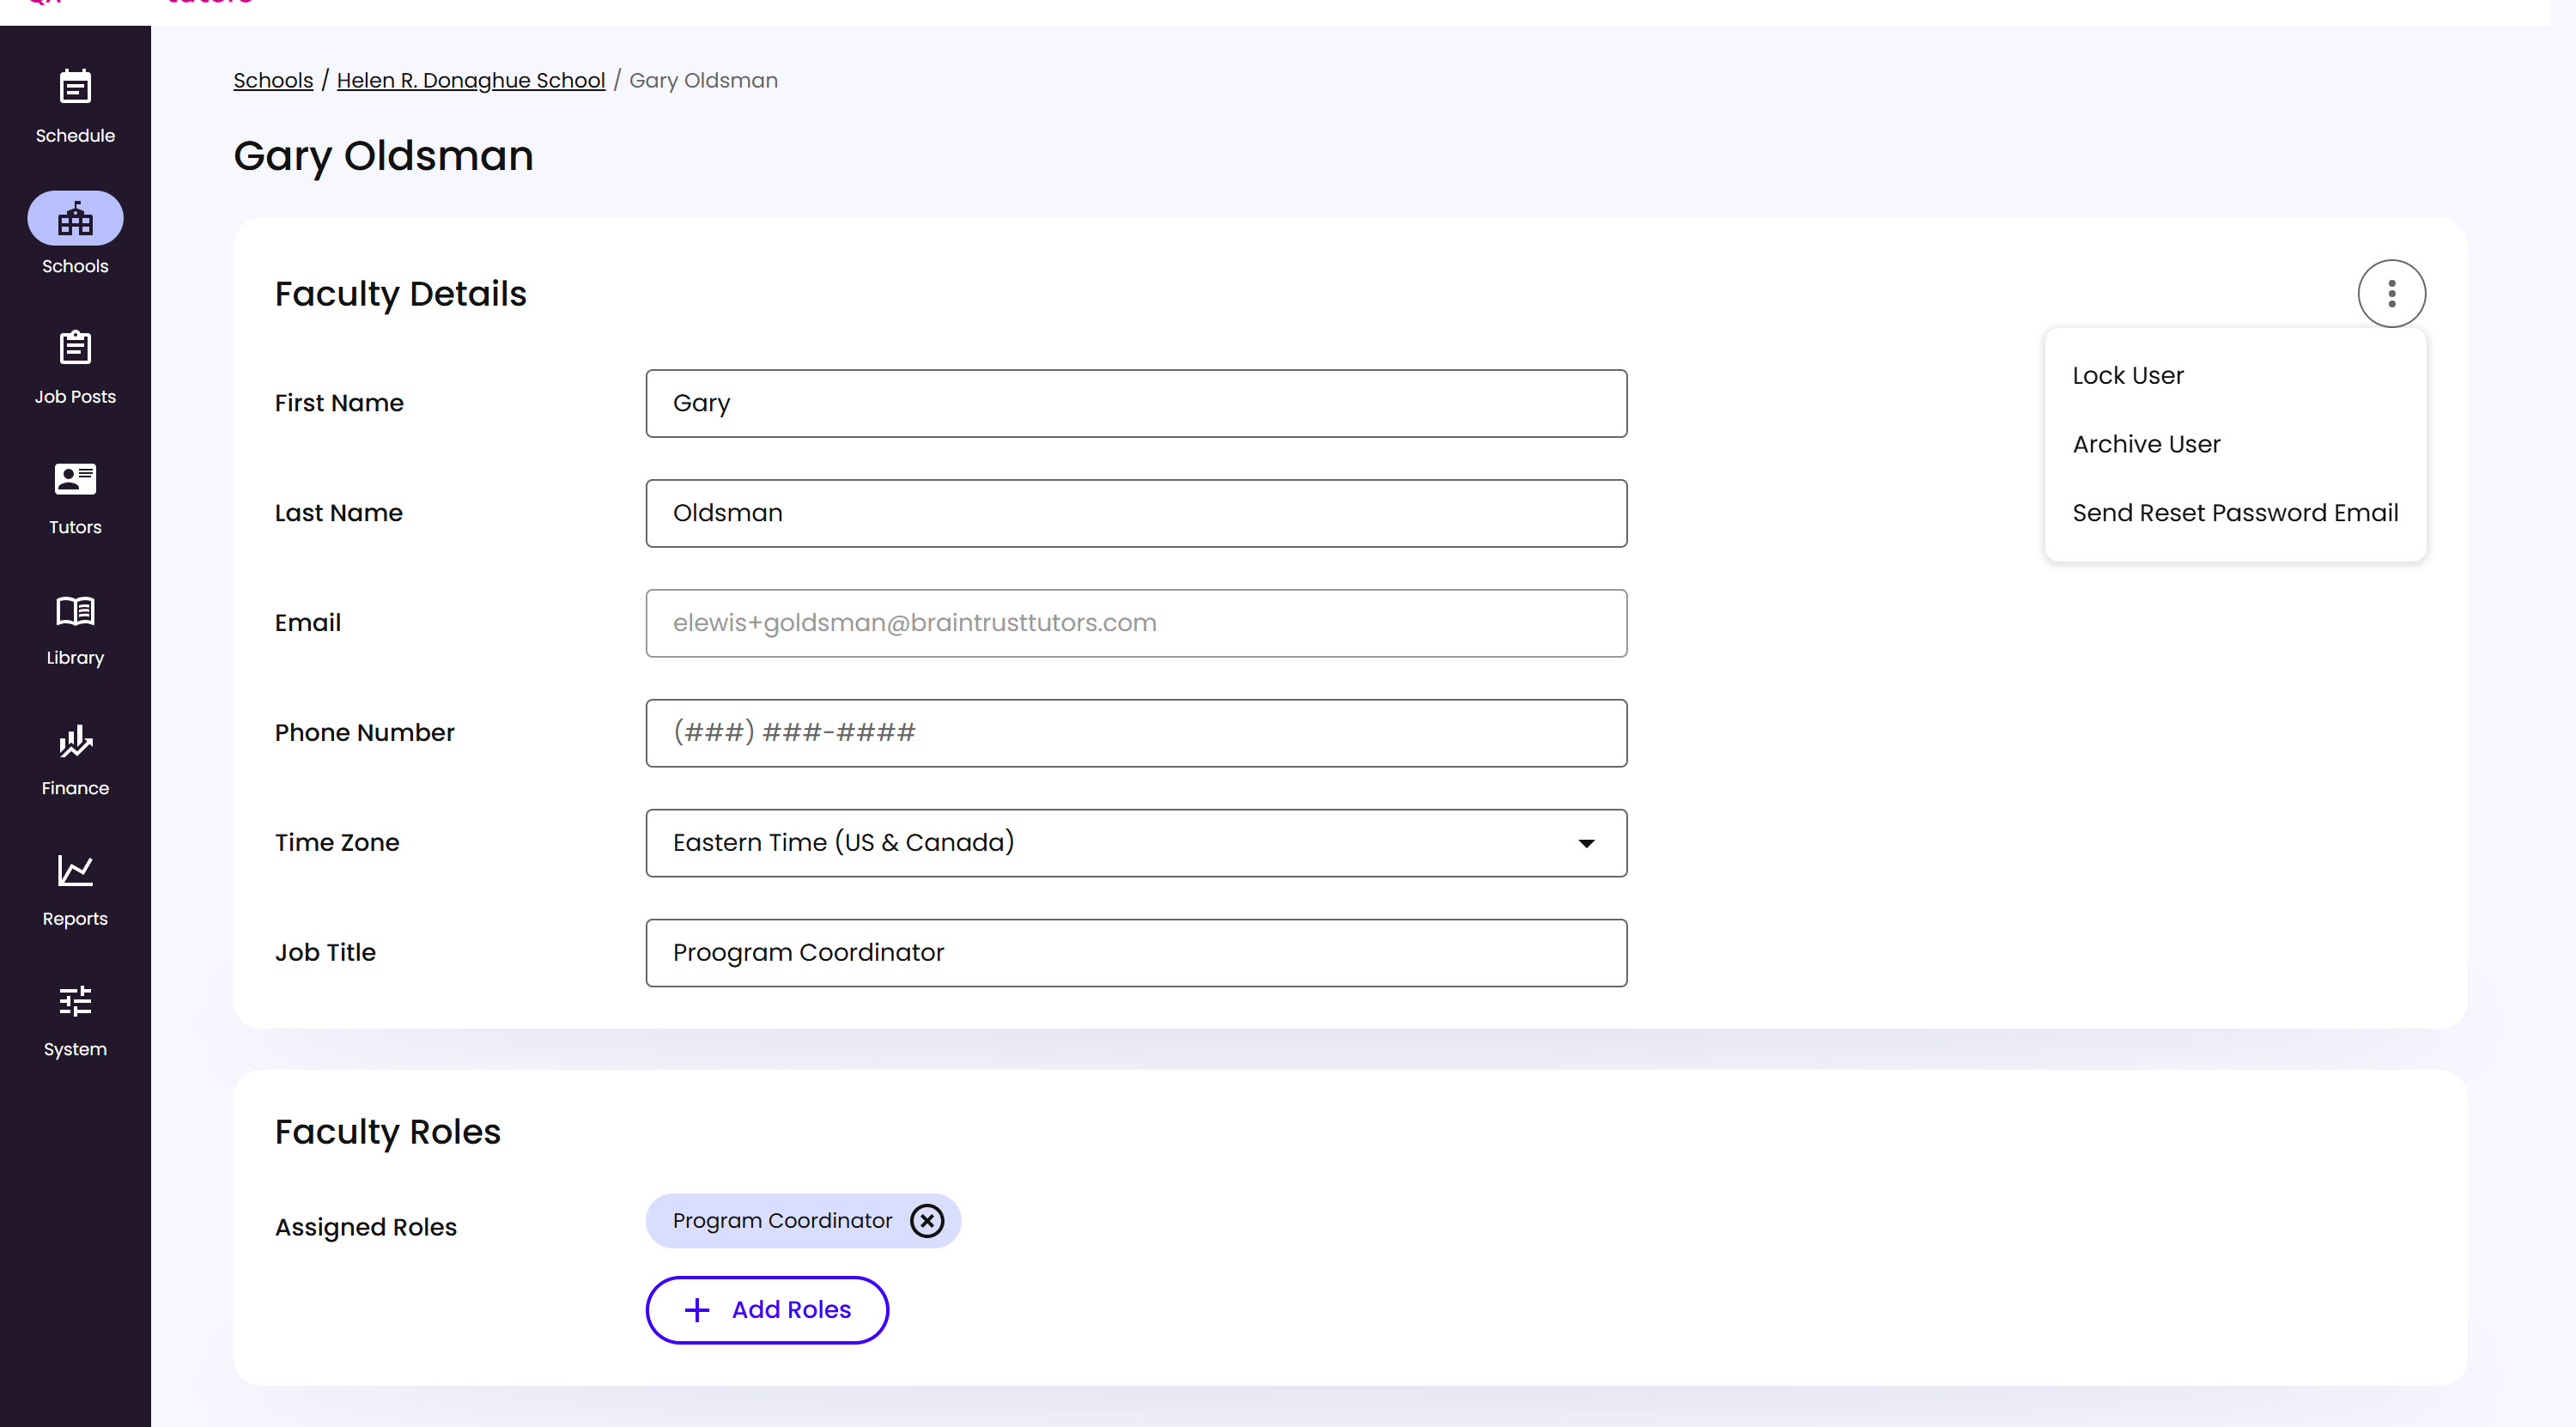Screen dimensions: 2576x1427
Task: Open the Schedule section icon
Action: tap(75, 87)
